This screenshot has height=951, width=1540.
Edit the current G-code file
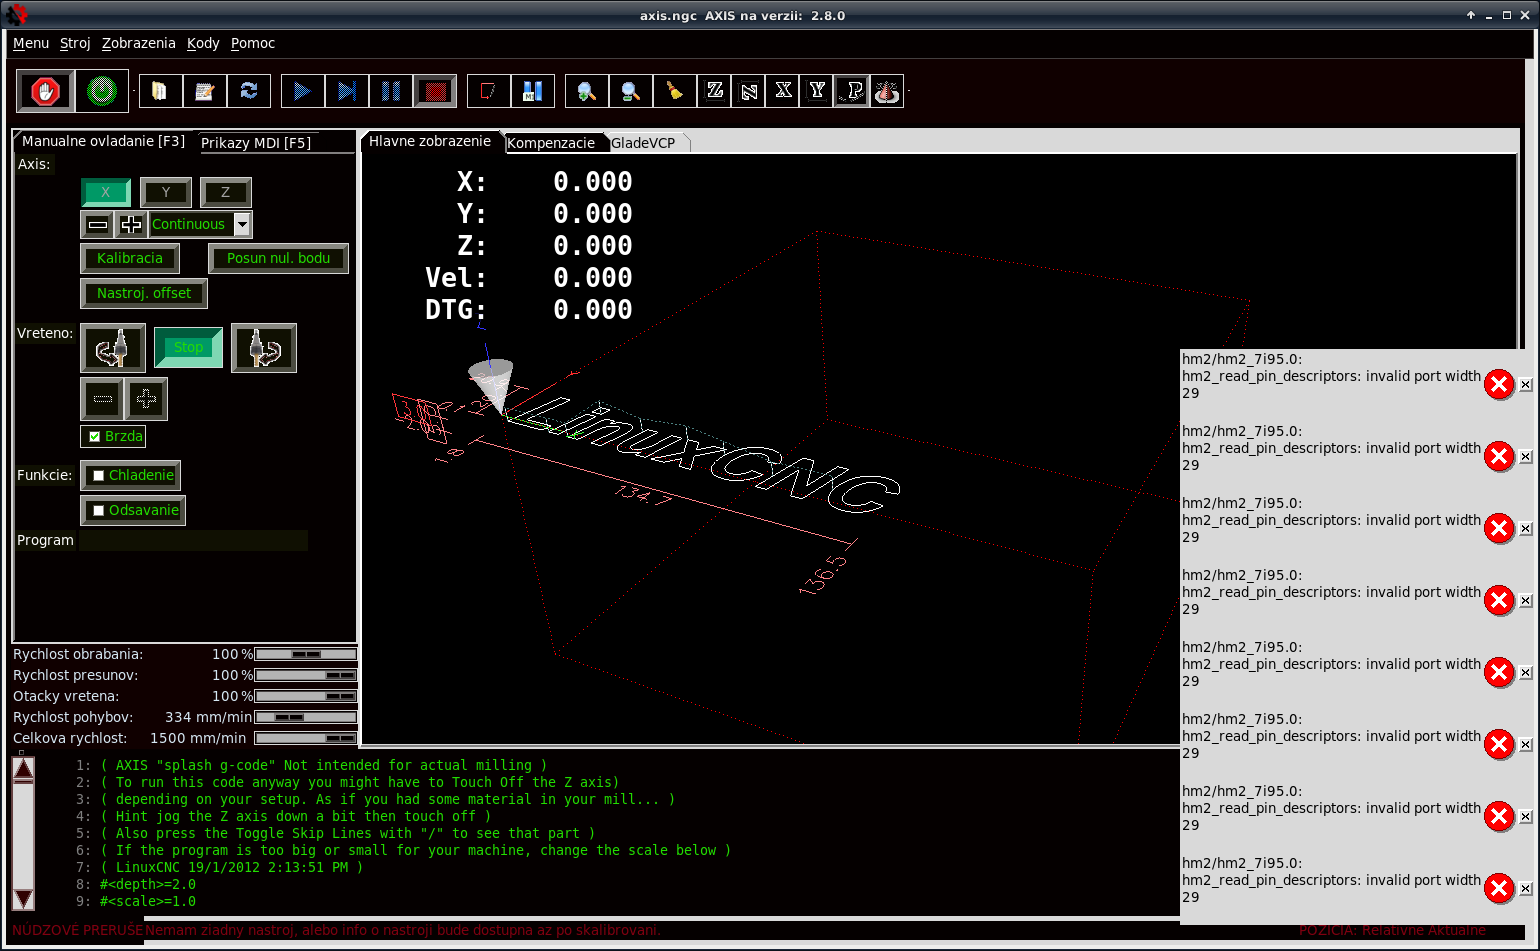pyautogui.click(x=204, y=91)
